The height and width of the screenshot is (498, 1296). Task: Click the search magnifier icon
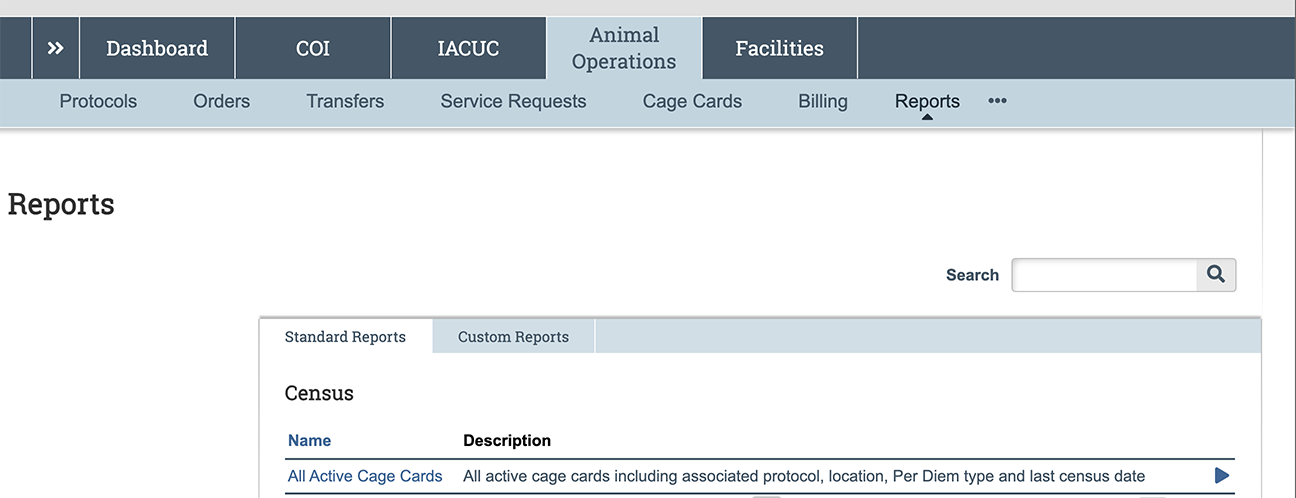point(1216,275)
